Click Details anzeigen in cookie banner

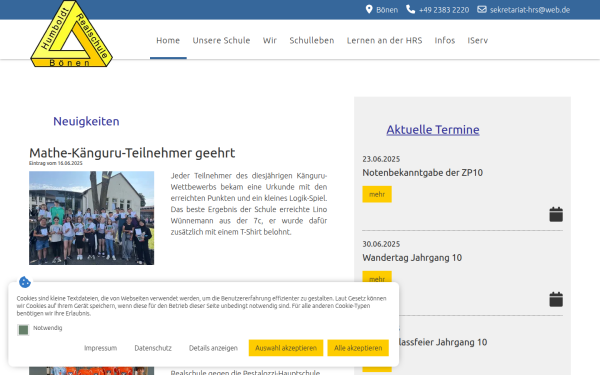point(213,348)
